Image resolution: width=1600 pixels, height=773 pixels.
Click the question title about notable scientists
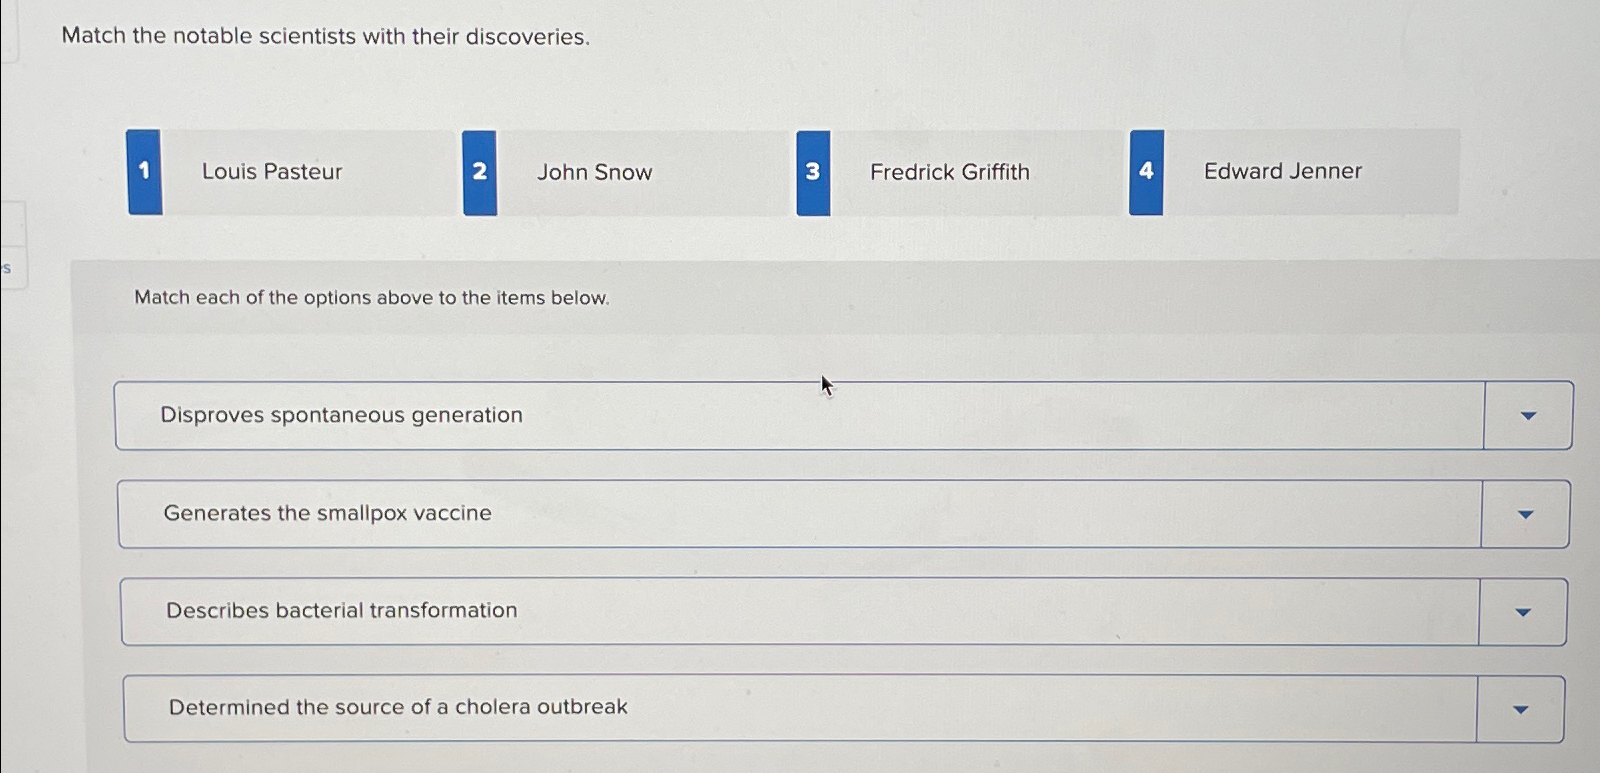(325, 36)
